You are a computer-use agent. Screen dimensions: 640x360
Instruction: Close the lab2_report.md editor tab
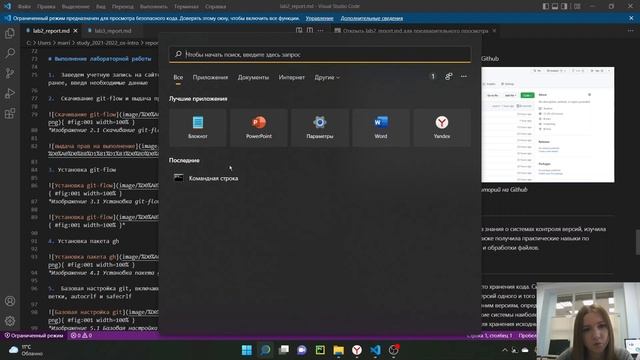tap(76, 31)
